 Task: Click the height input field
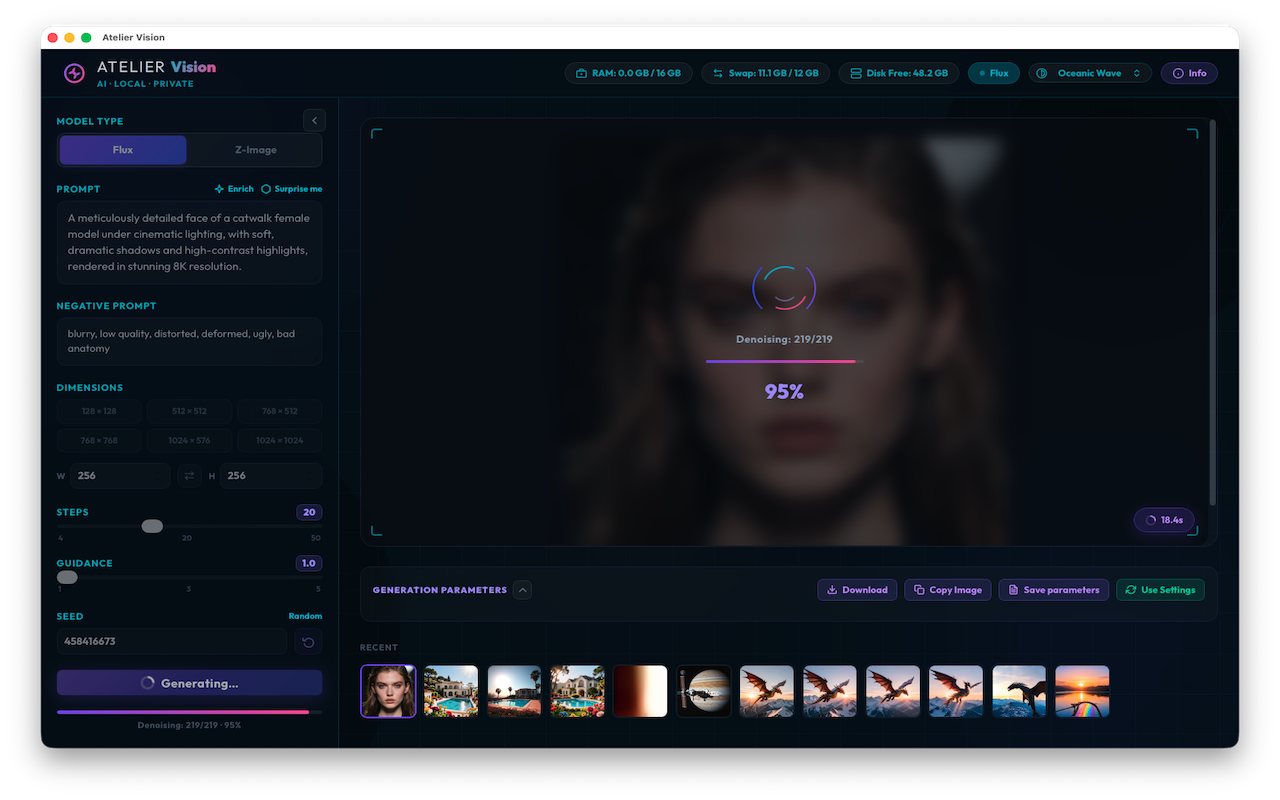[271, 476]
